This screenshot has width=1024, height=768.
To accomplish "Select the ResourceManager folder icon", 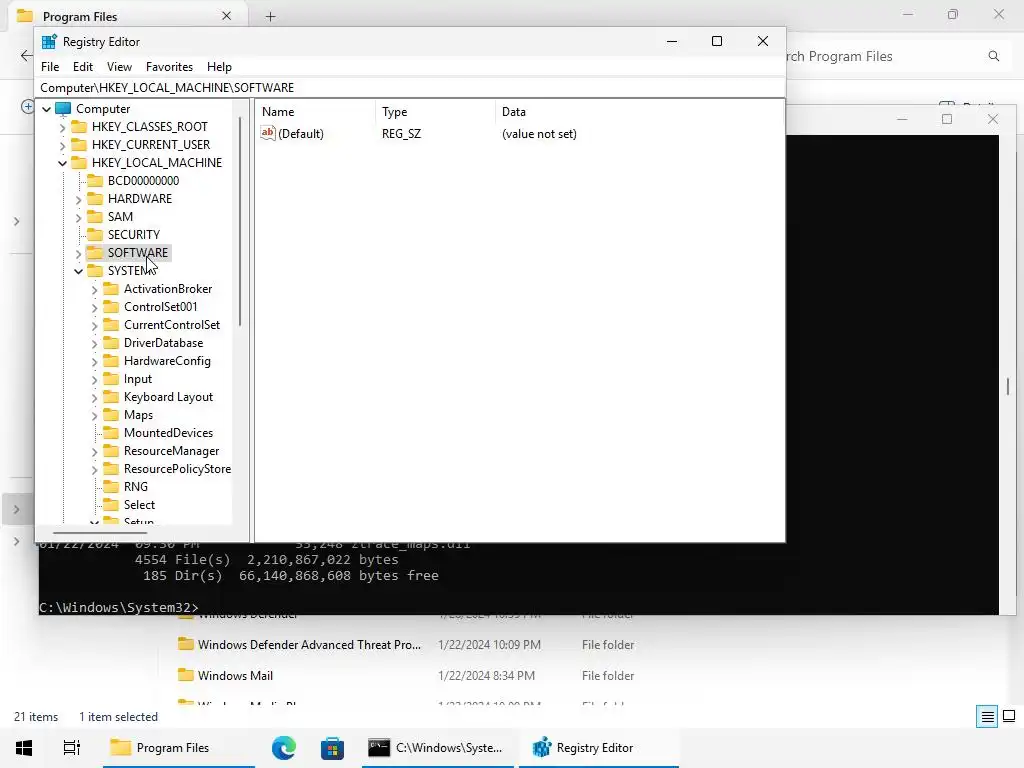I will tap(111, 451).
